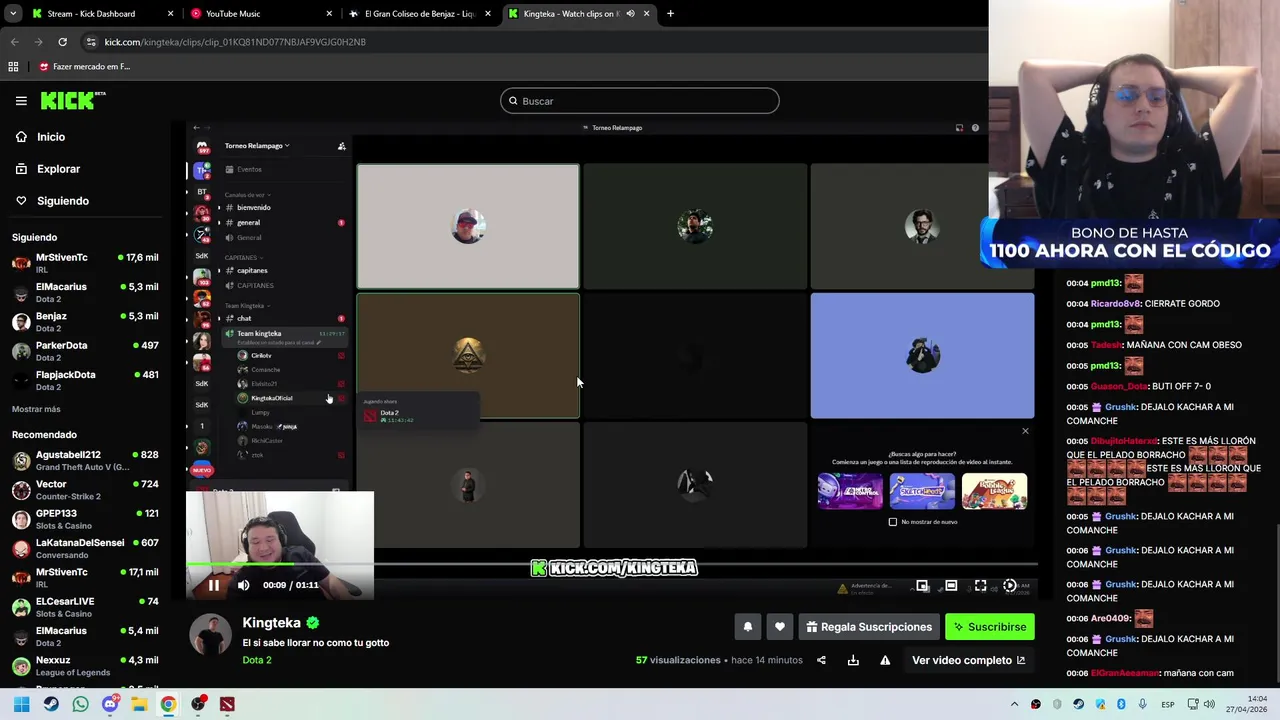
Task: Open GPEP133 Slots & Casino channel
Action: pyautogui.click(x=85, y=519)
